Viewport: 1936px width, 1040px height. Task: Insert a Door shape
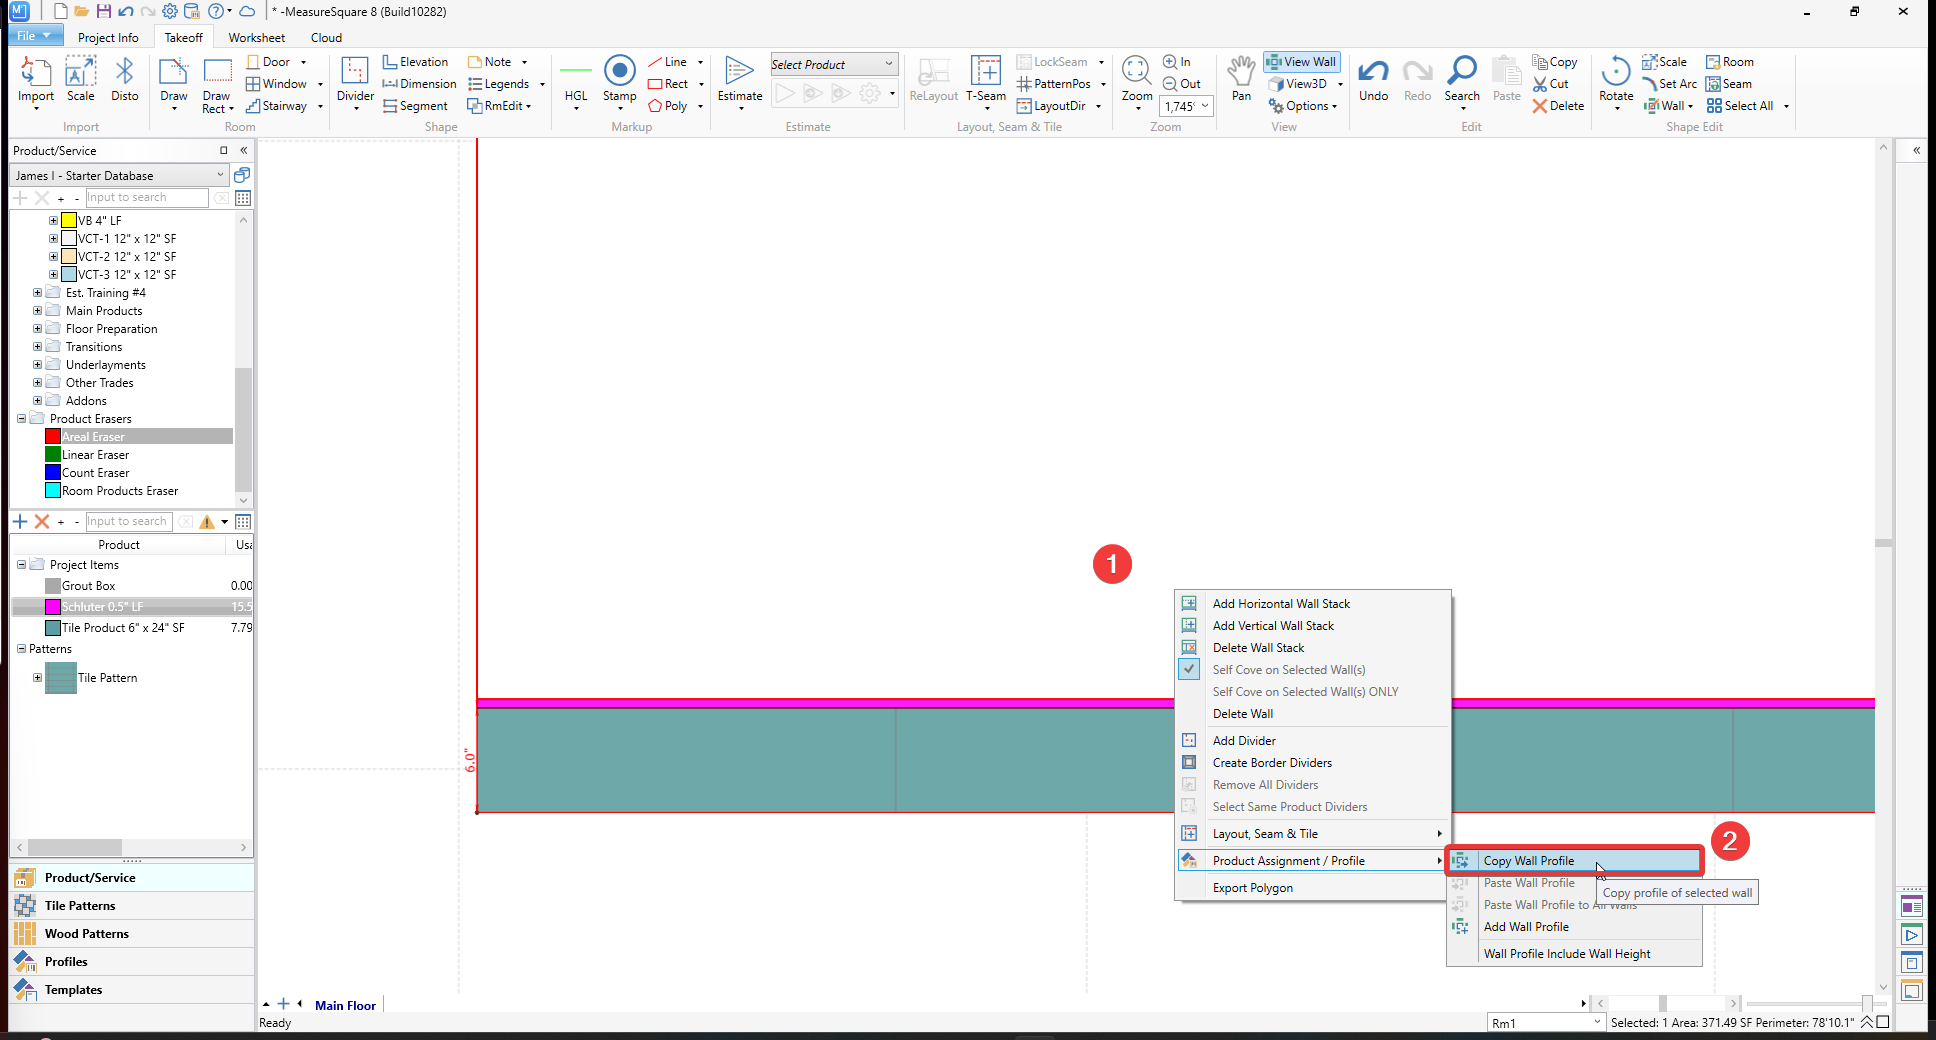pos(268,62)
